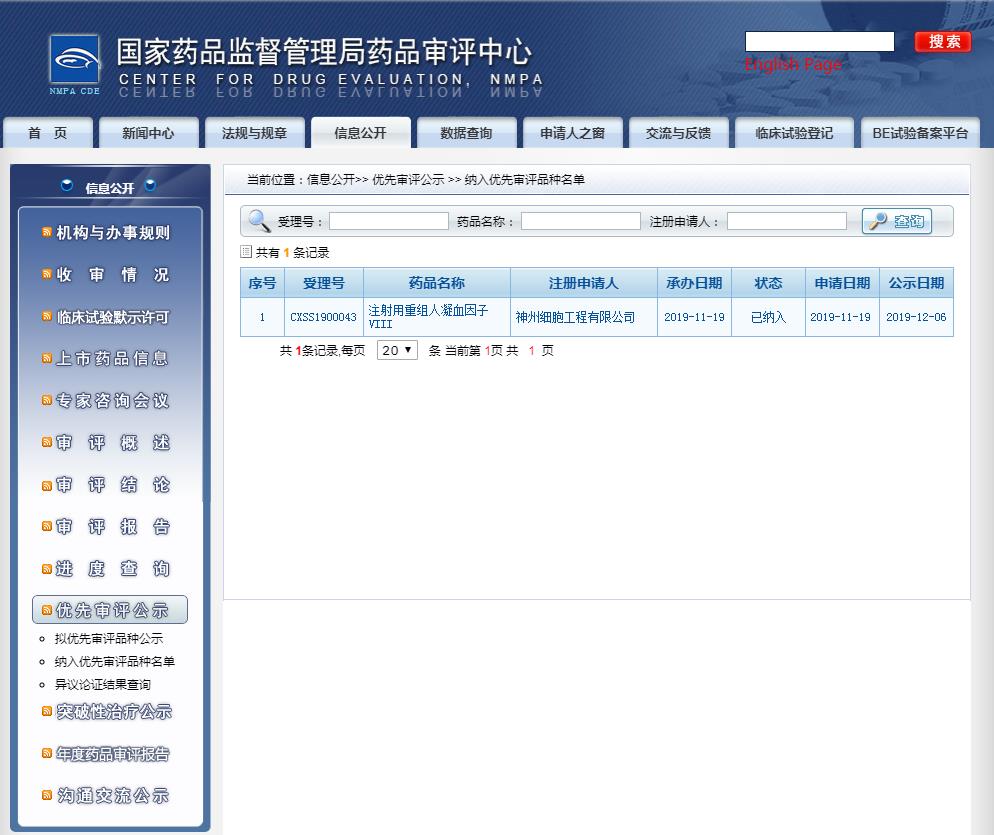Open 上市药品信息 in the sidebar
Screen dimensions: 994x835
(x=113, y=358)
